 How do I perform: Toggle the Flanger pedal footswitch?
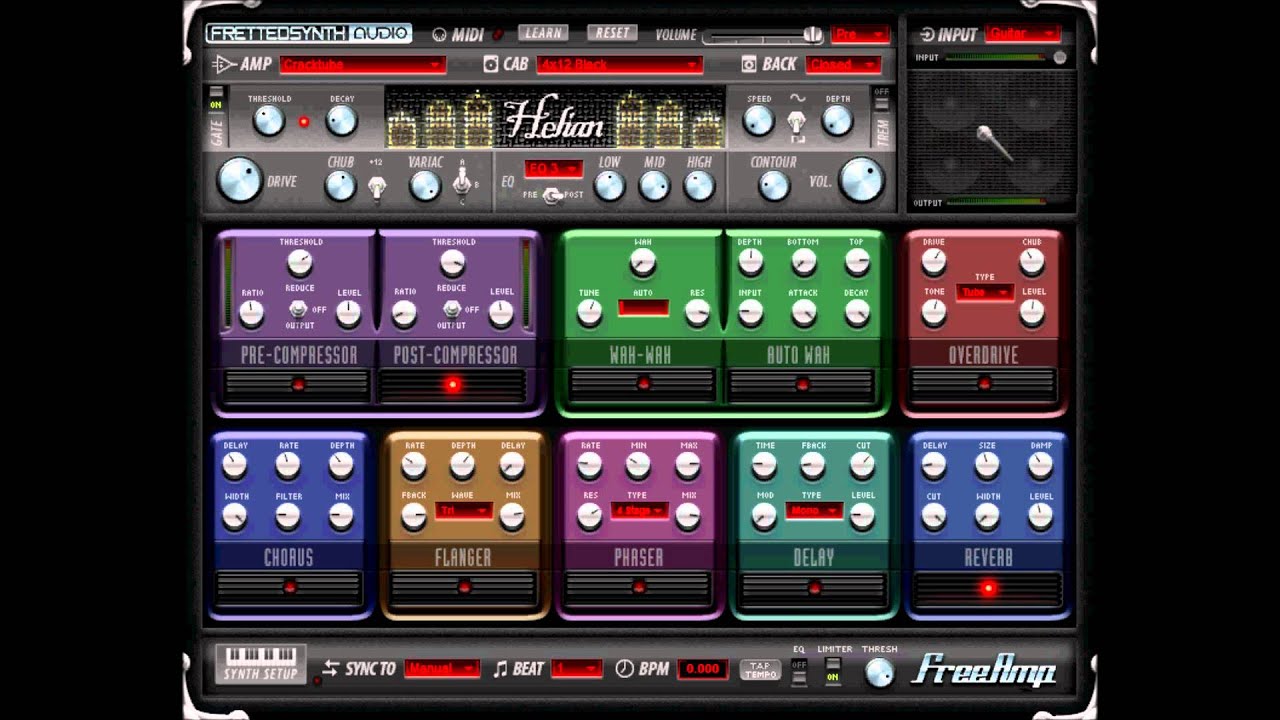click(463, 588)
